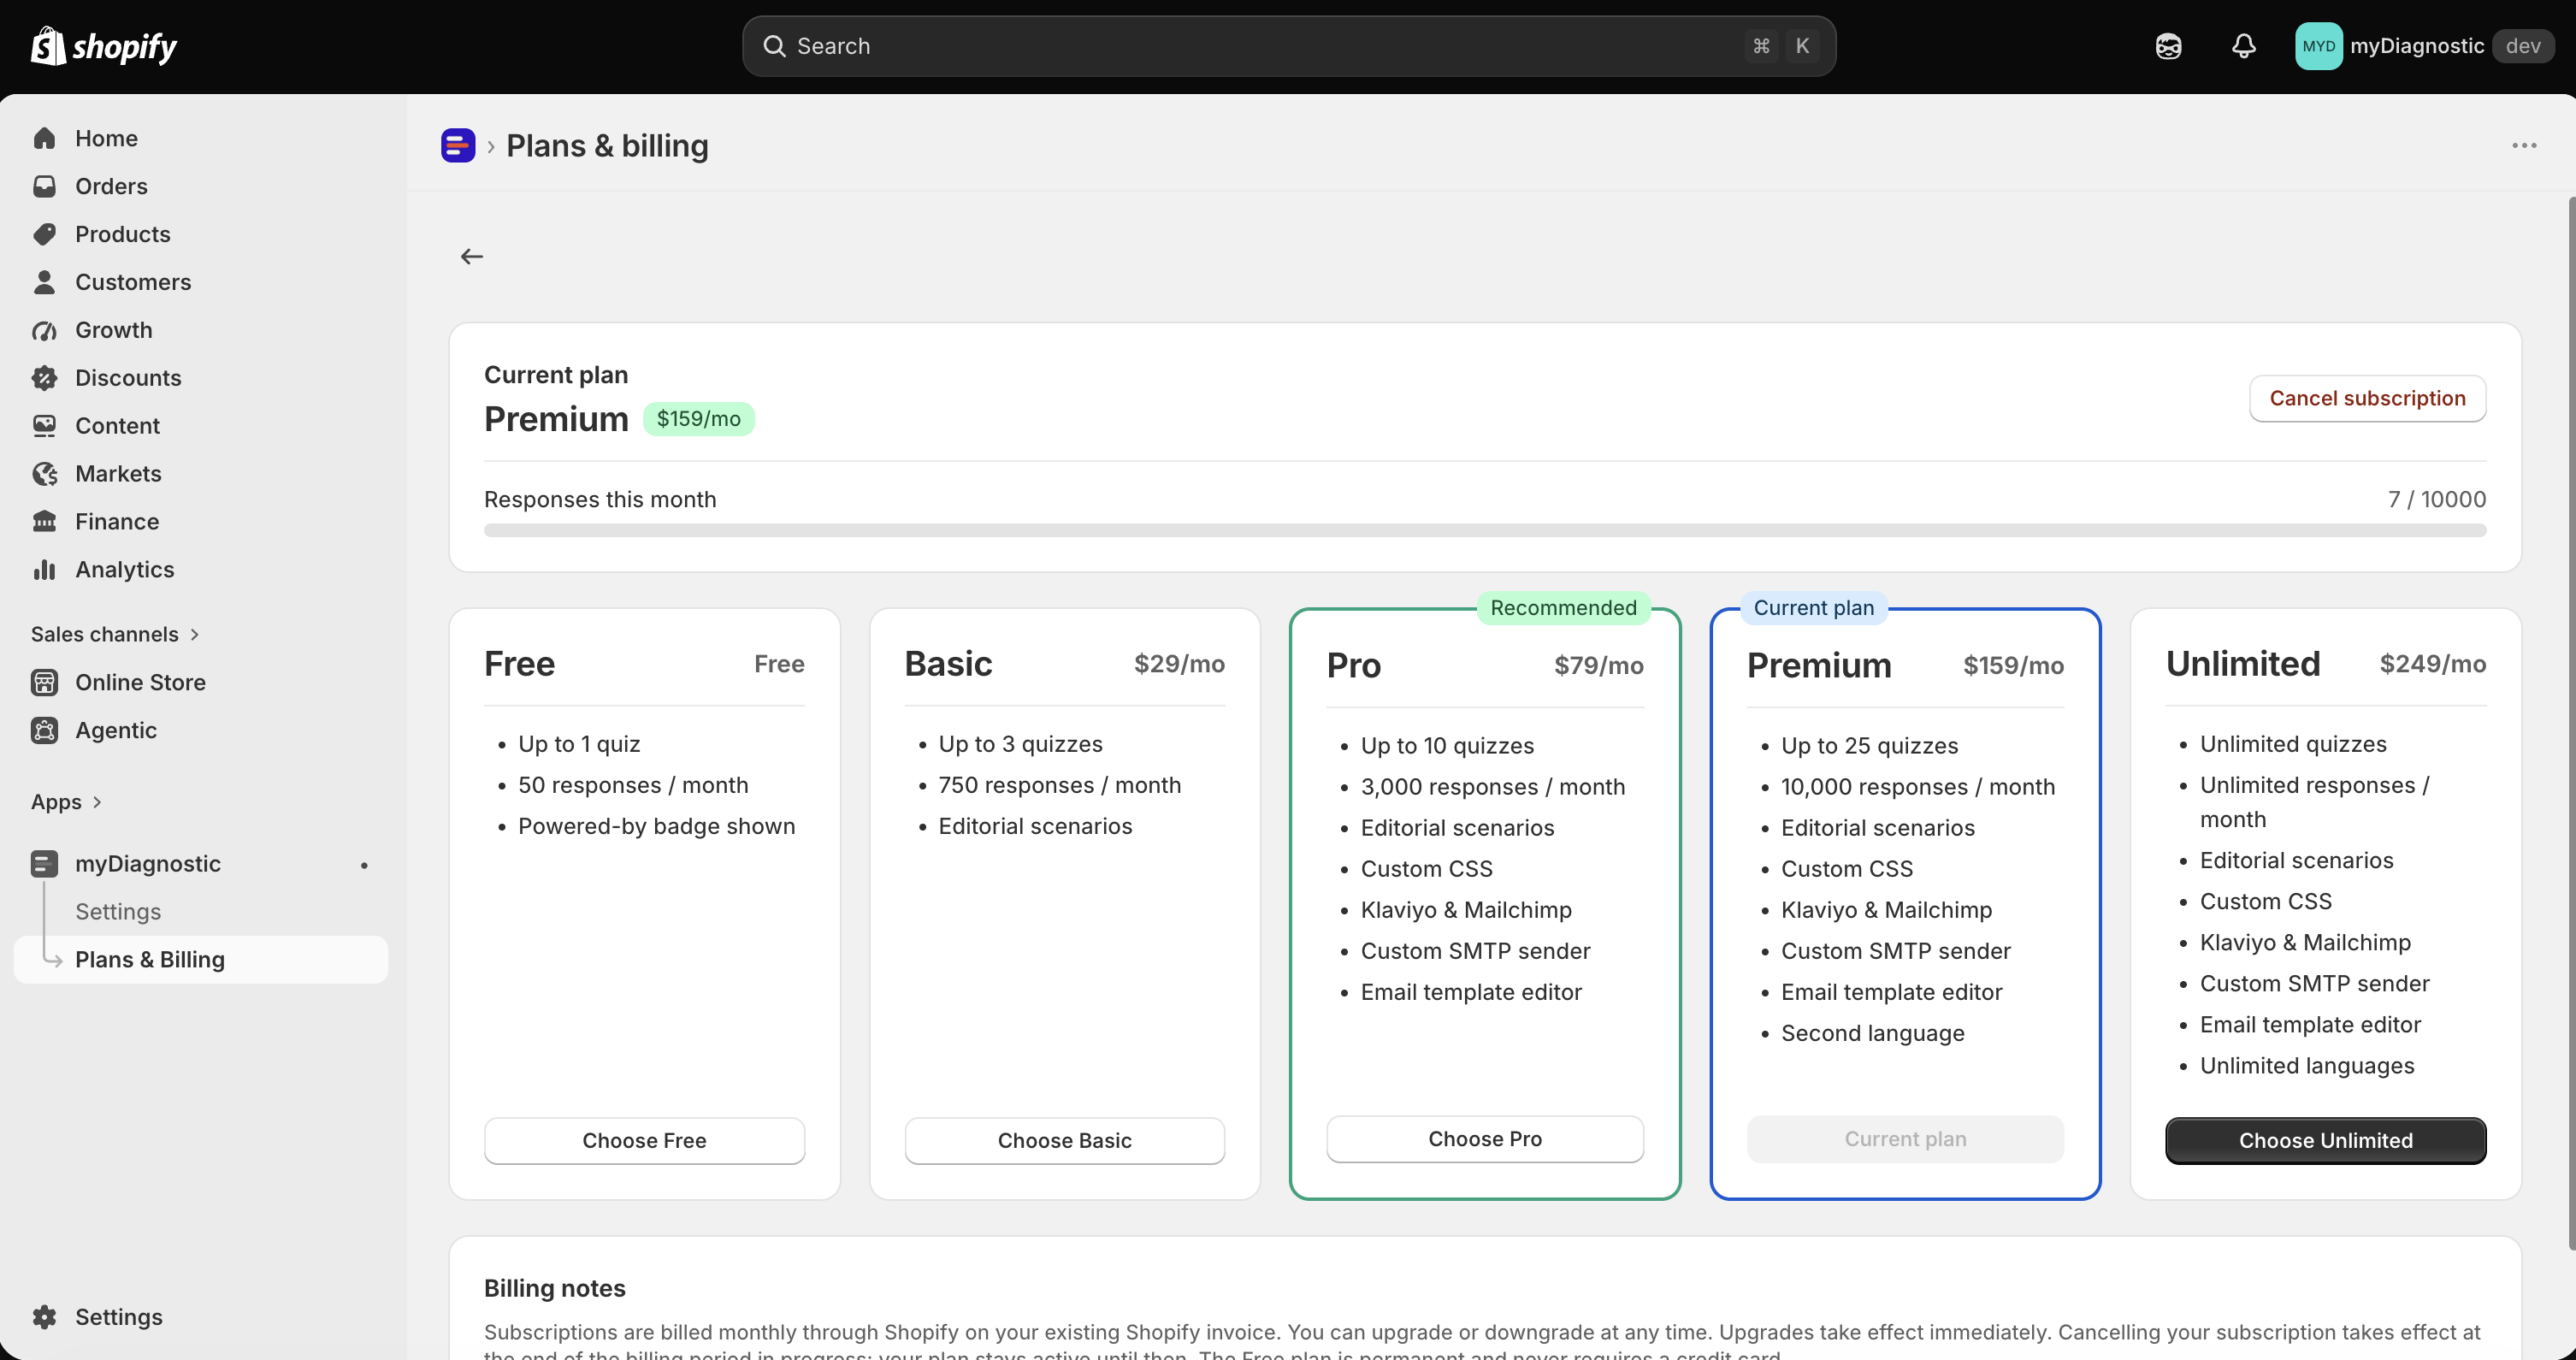The height and width of the screenshot is (1360, 2576).
Task: Open myDiagnostic app in sidebar
Action: pyautogui.click(x=200, y=864)
